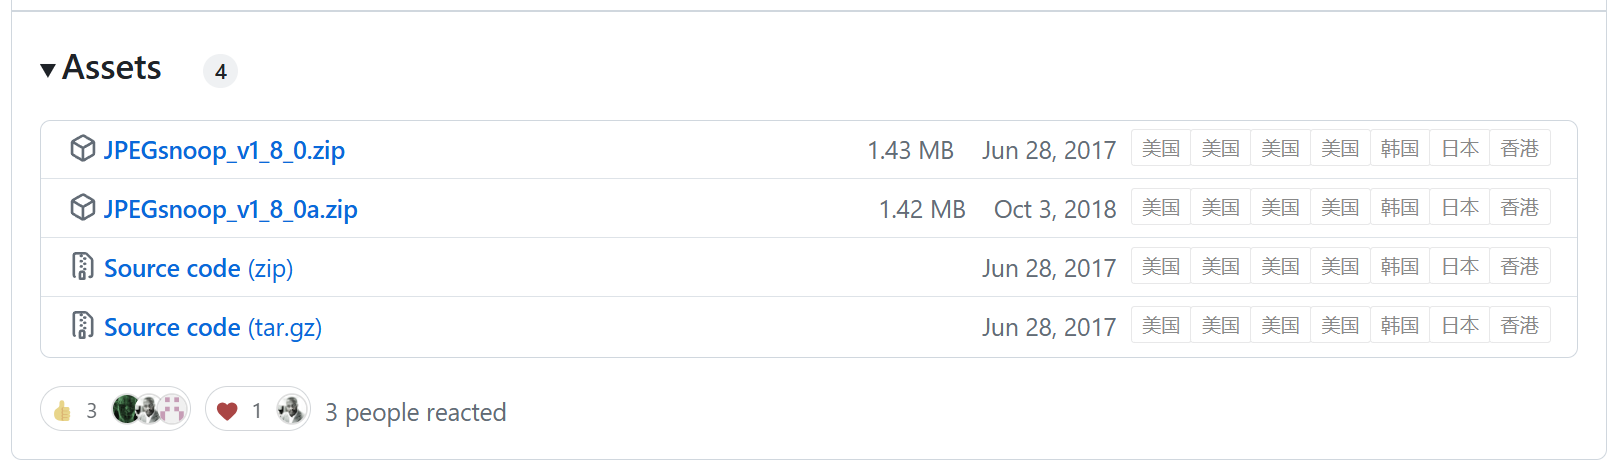Click file icon beside Source code (tar.gz)
Viewport: 1616px width, 465px height.
coord(83,326)
